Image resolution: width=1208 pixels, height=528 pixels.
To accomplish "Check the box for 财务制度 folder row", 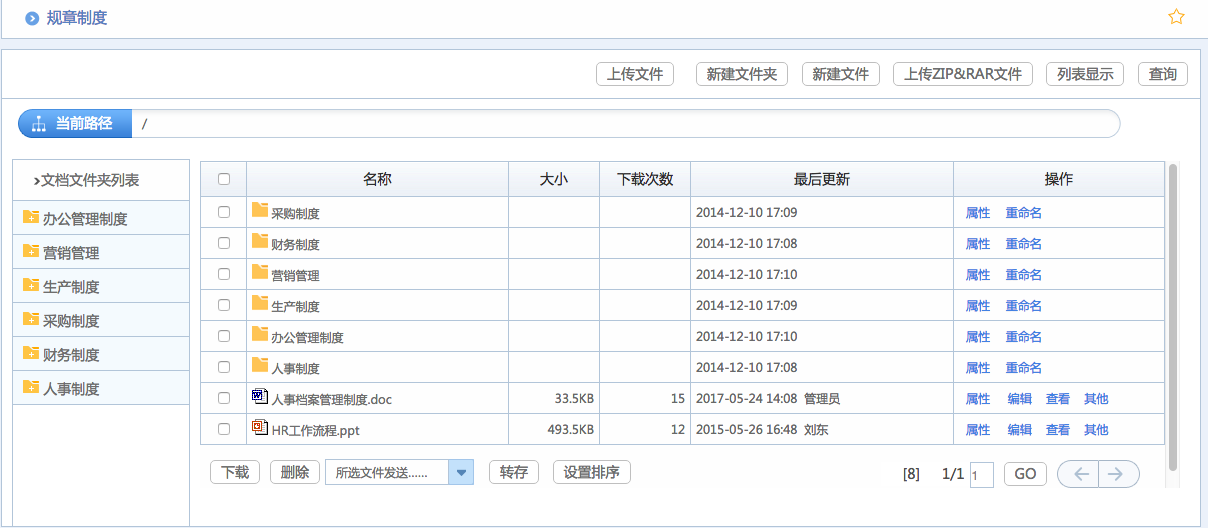I will pyautogui.click(x=224, y=243).
